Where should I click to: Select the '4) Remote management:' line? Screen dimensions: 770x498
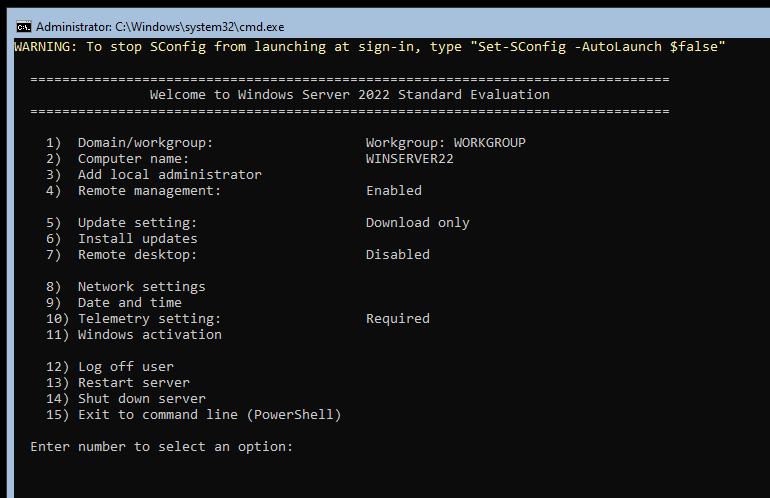pyautogui.click(x=134, y=191)
